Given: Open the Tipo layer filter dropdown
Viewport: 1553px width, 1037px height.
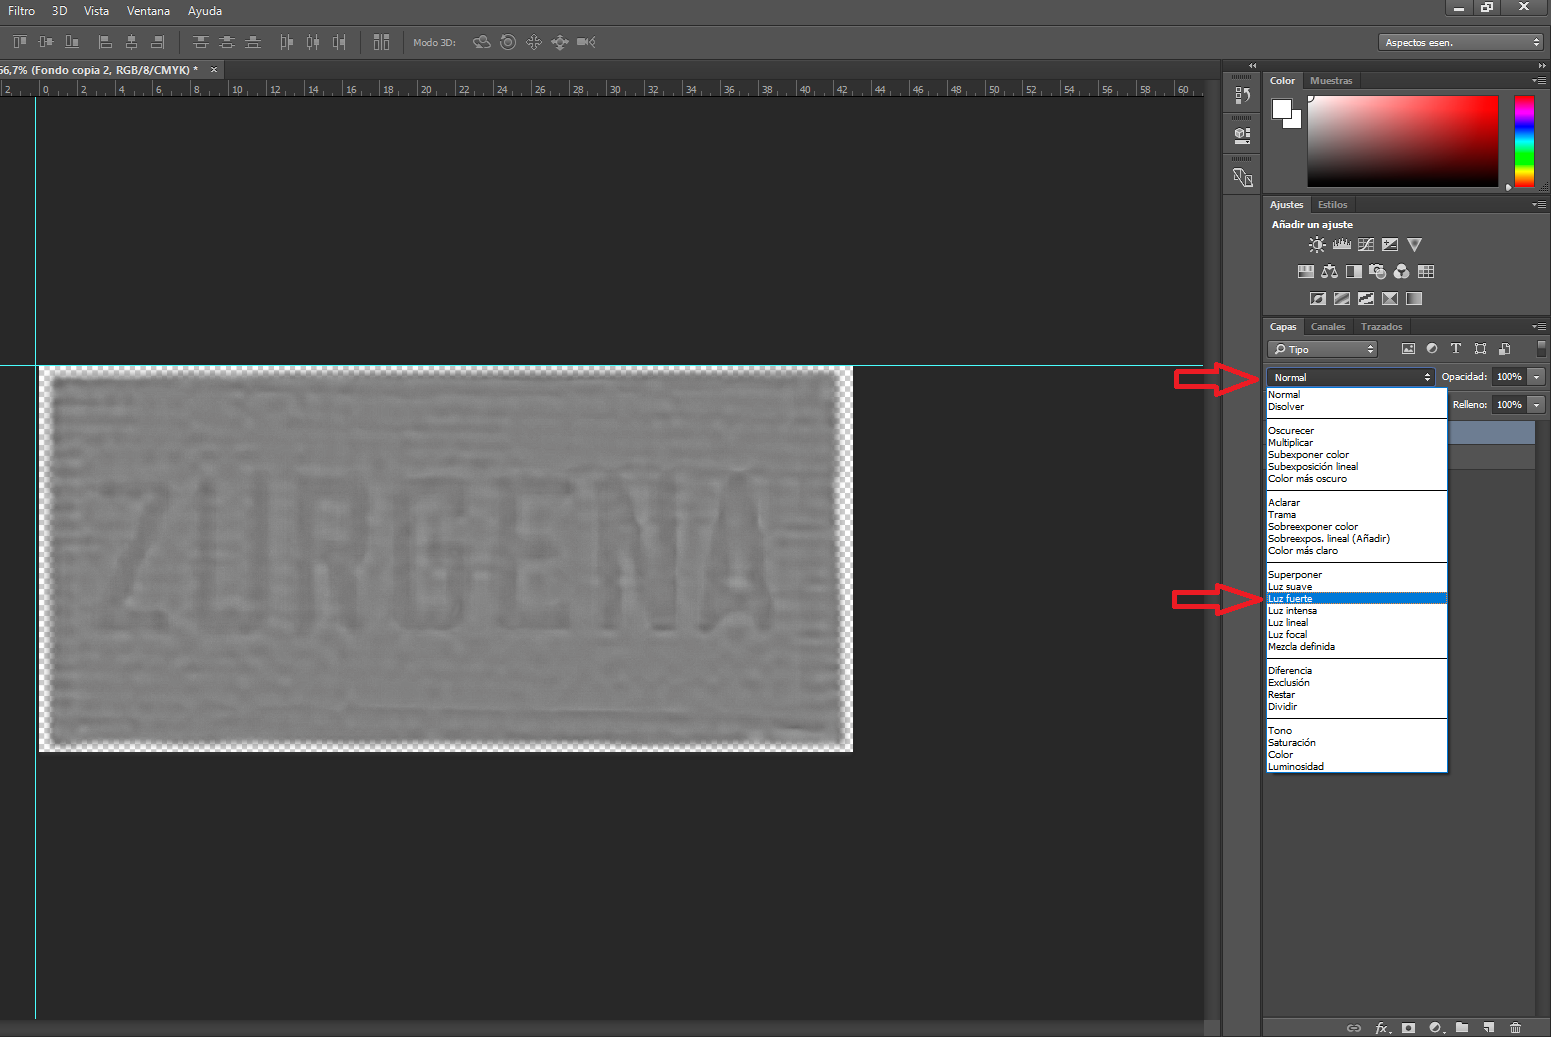Looking at the screenshot, I should 1322,349.
